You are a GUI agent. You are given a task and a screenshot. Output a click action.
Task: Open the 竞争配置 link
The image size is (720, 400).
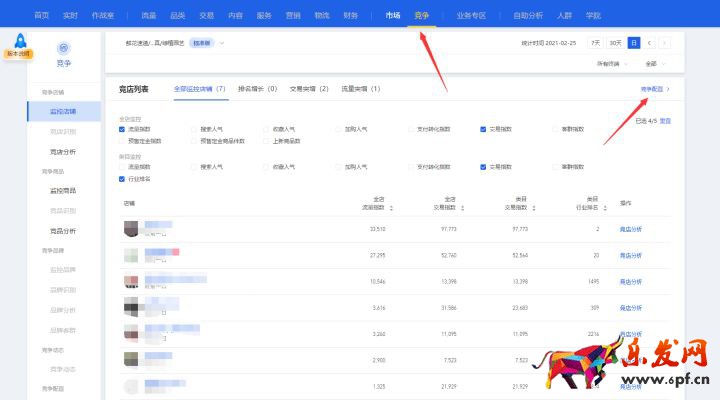pyautogui.click(x=654, y=89)
